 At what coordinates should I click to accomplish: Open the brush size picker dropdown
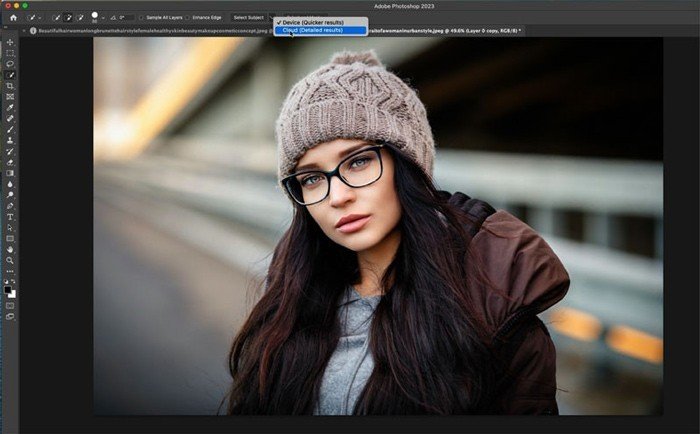click(103, 18)
